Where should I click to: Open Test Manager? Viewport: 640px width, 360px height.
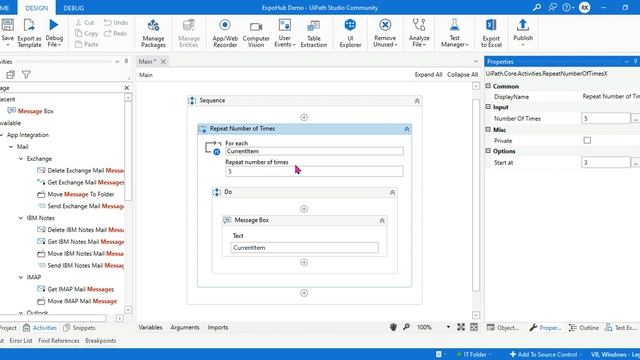[454, 33]
